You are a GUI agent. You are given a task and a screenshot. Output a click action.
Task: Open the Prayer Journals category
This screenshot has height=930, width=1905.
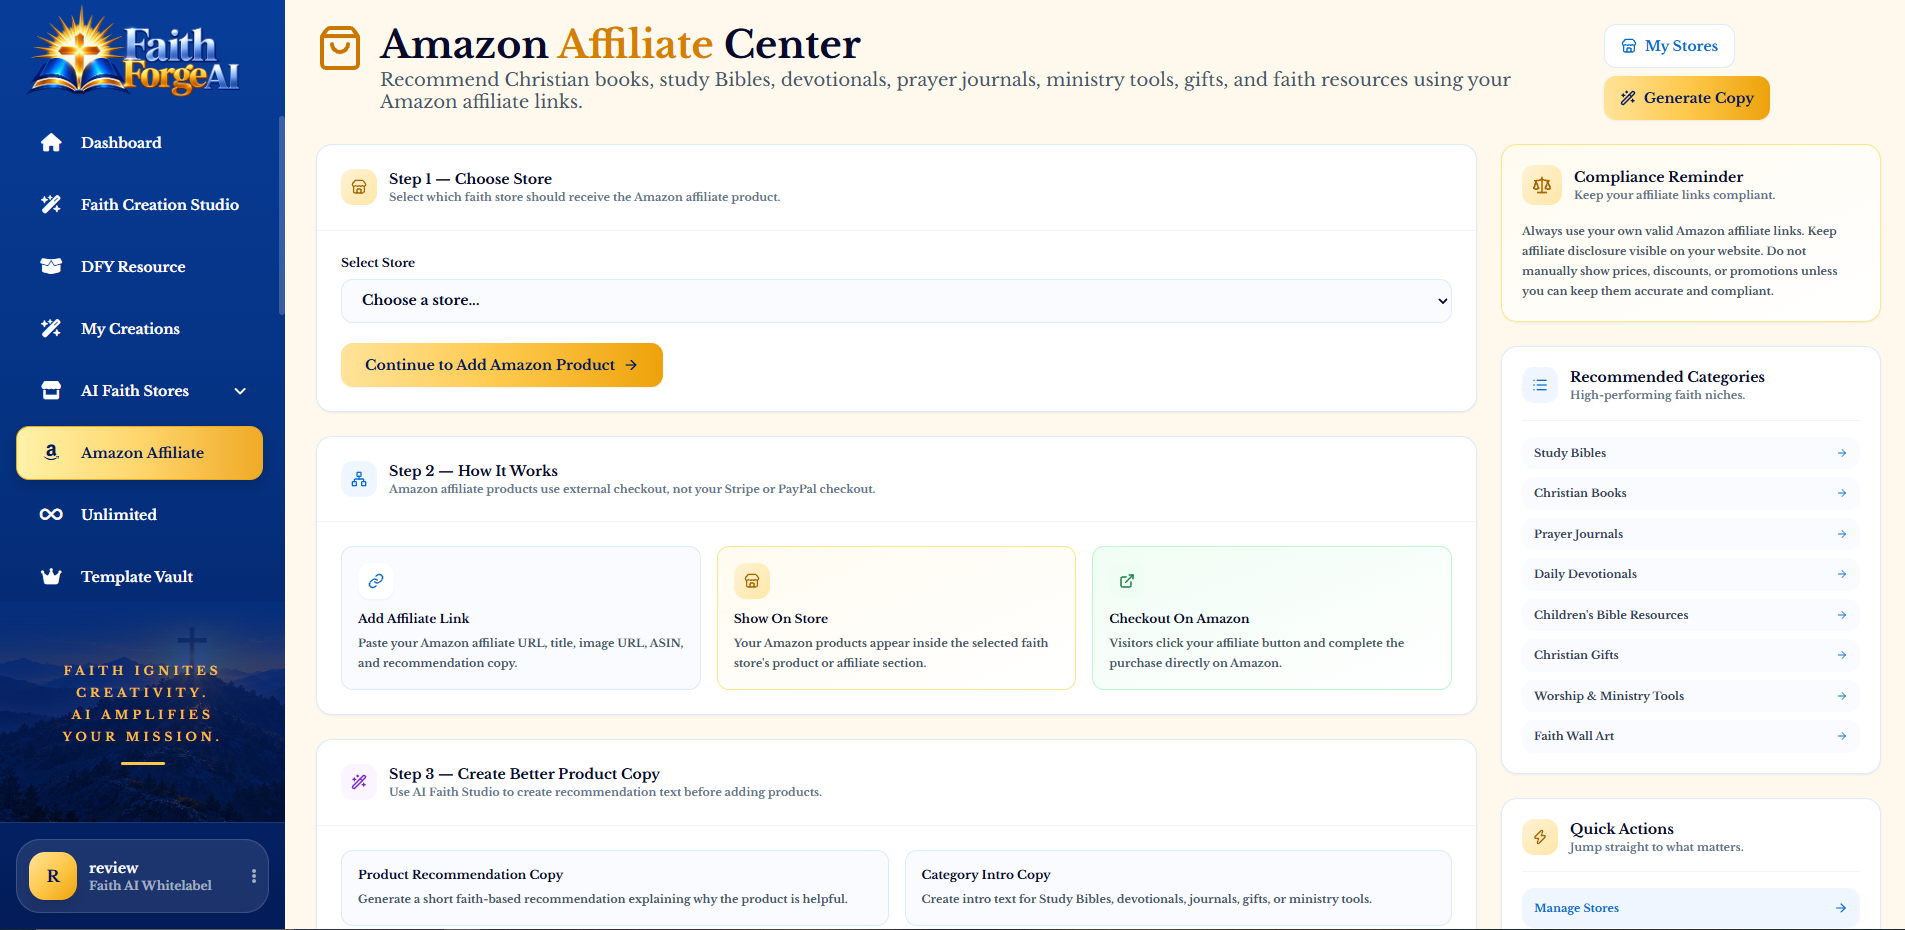coord(1690,534)
